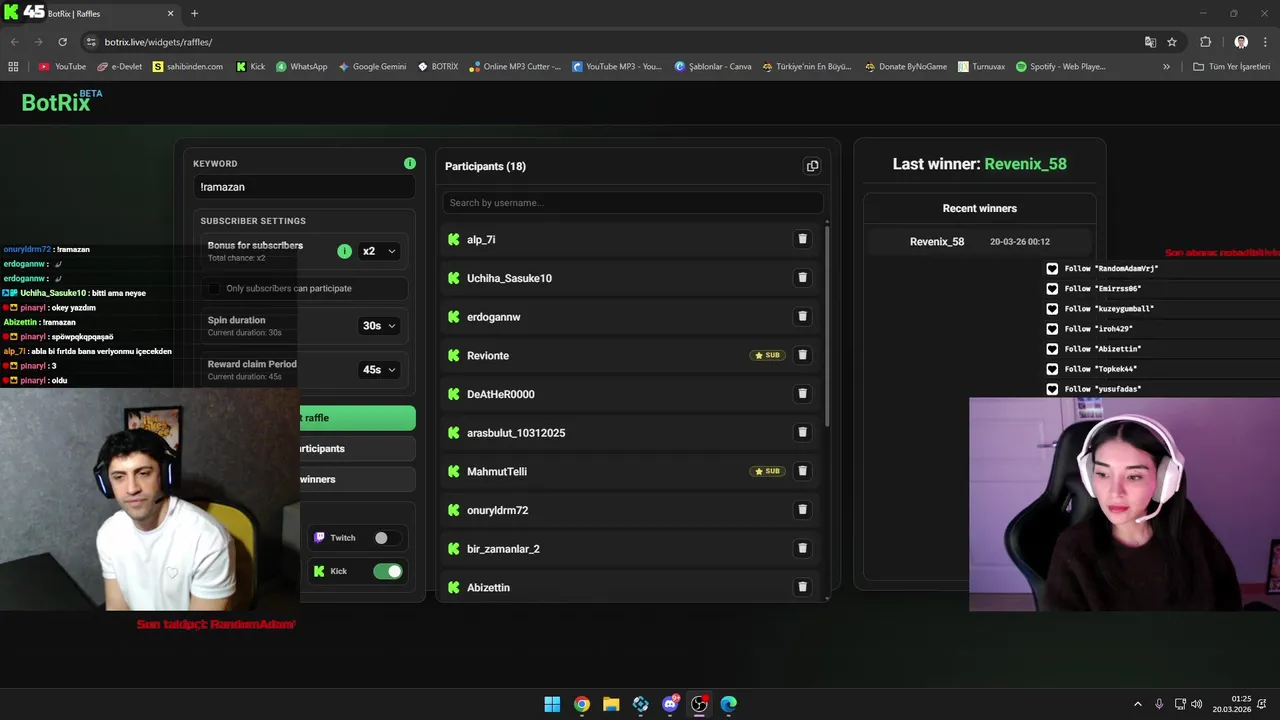Click the winners button
This screenshot has width=1280, height=720.
click(357, 479)
